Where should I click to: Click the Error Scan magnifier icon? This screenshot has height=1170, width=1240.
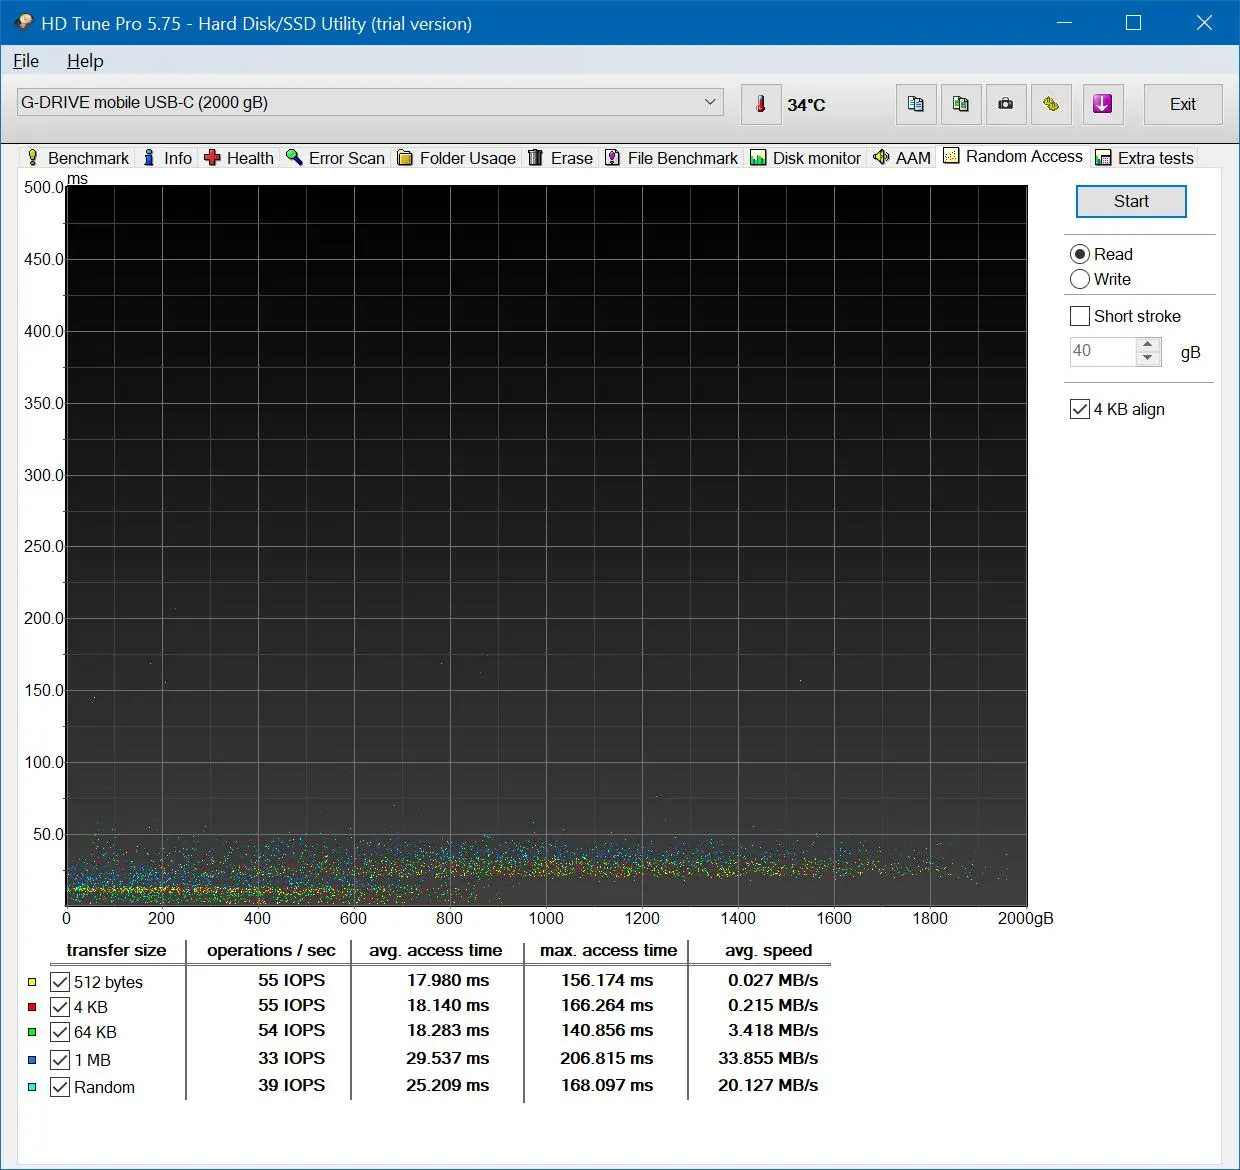[x=294, y=157]
